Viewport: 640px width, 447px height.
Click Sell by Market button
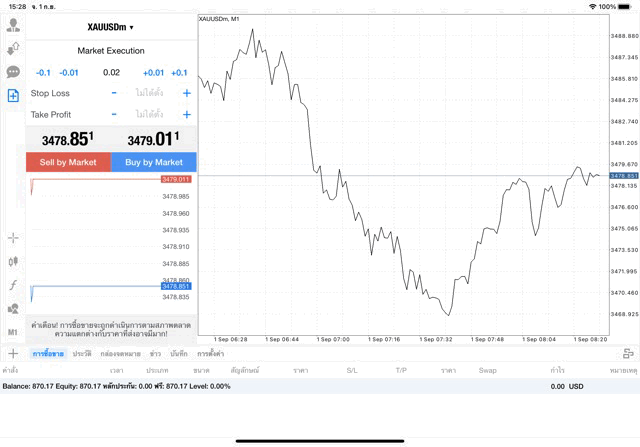coord(68,162)
